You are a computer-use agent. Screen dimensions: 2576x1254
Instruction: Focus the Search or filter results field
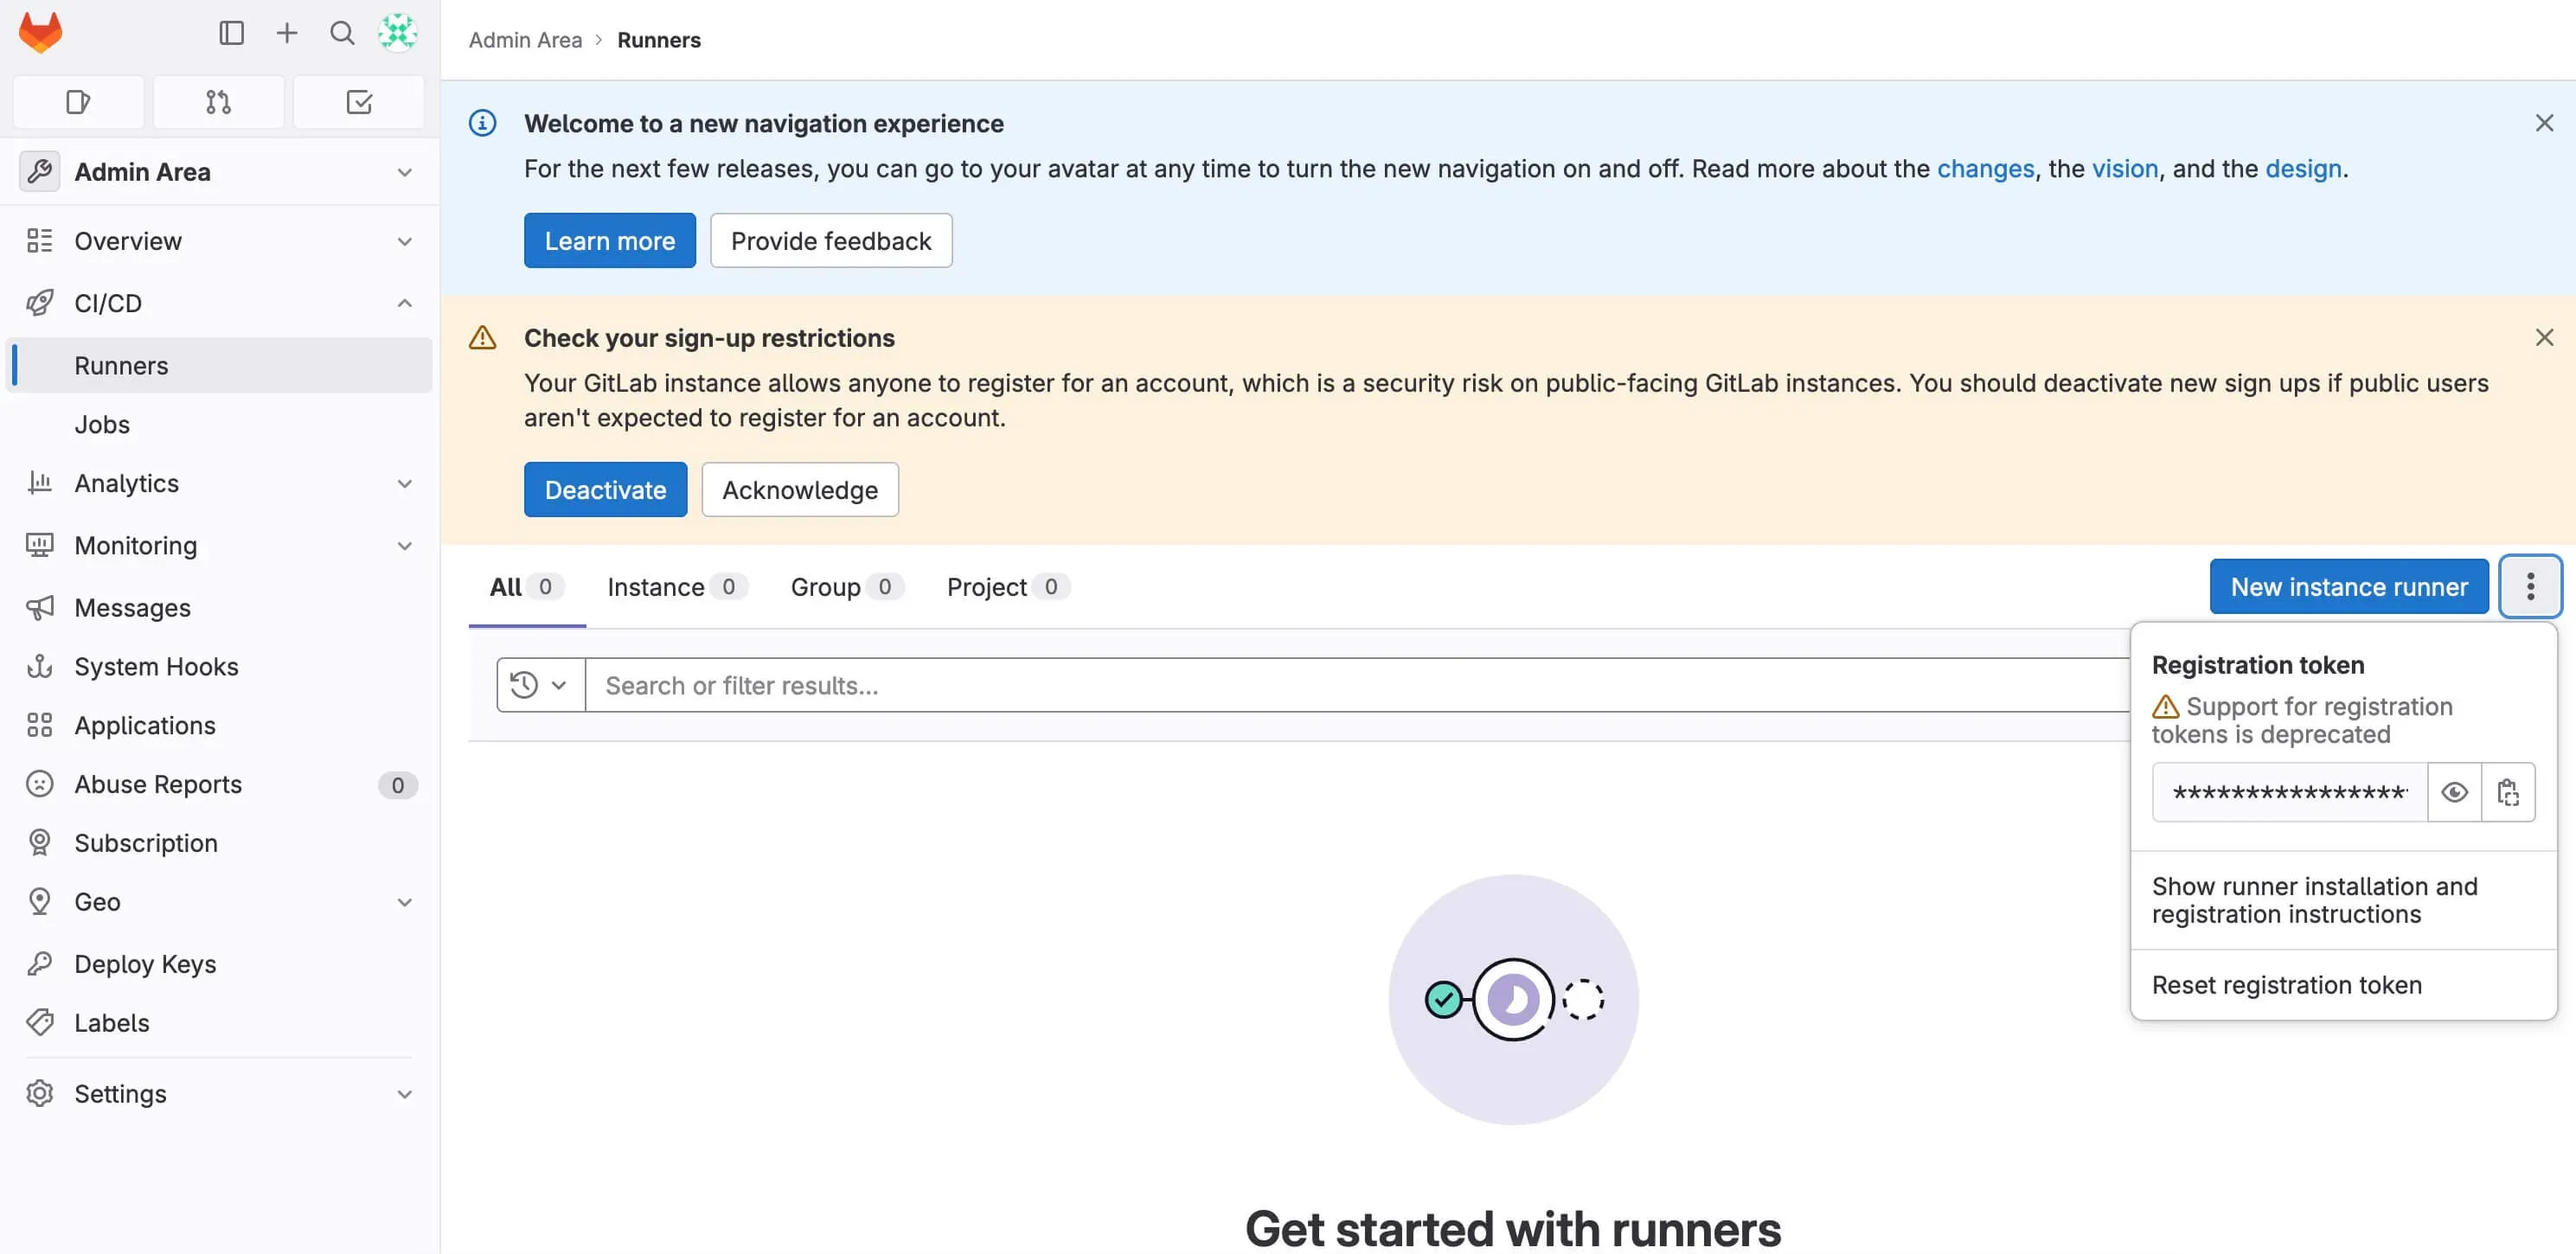pos(1357,685)
